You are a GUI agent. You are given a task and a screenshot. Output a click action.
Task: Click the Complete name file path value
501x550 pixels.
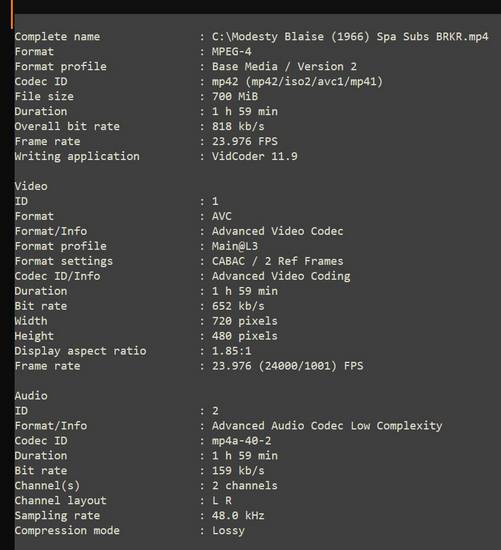click(x=350, y=36)
